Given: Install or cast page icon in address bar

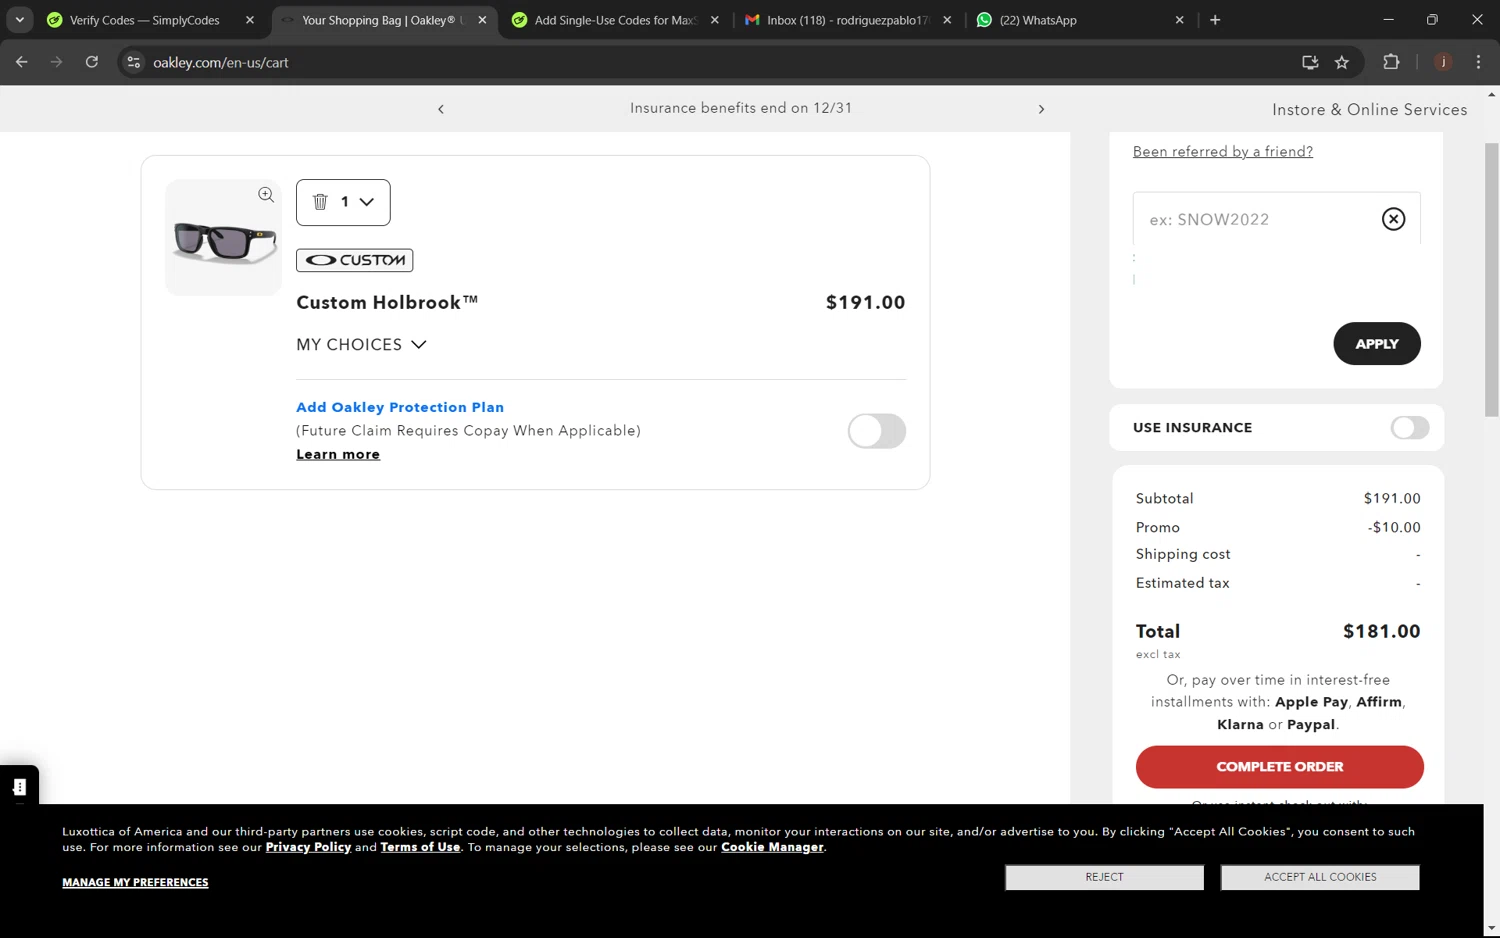Looking at the screenshot, I should point(1310,62).
